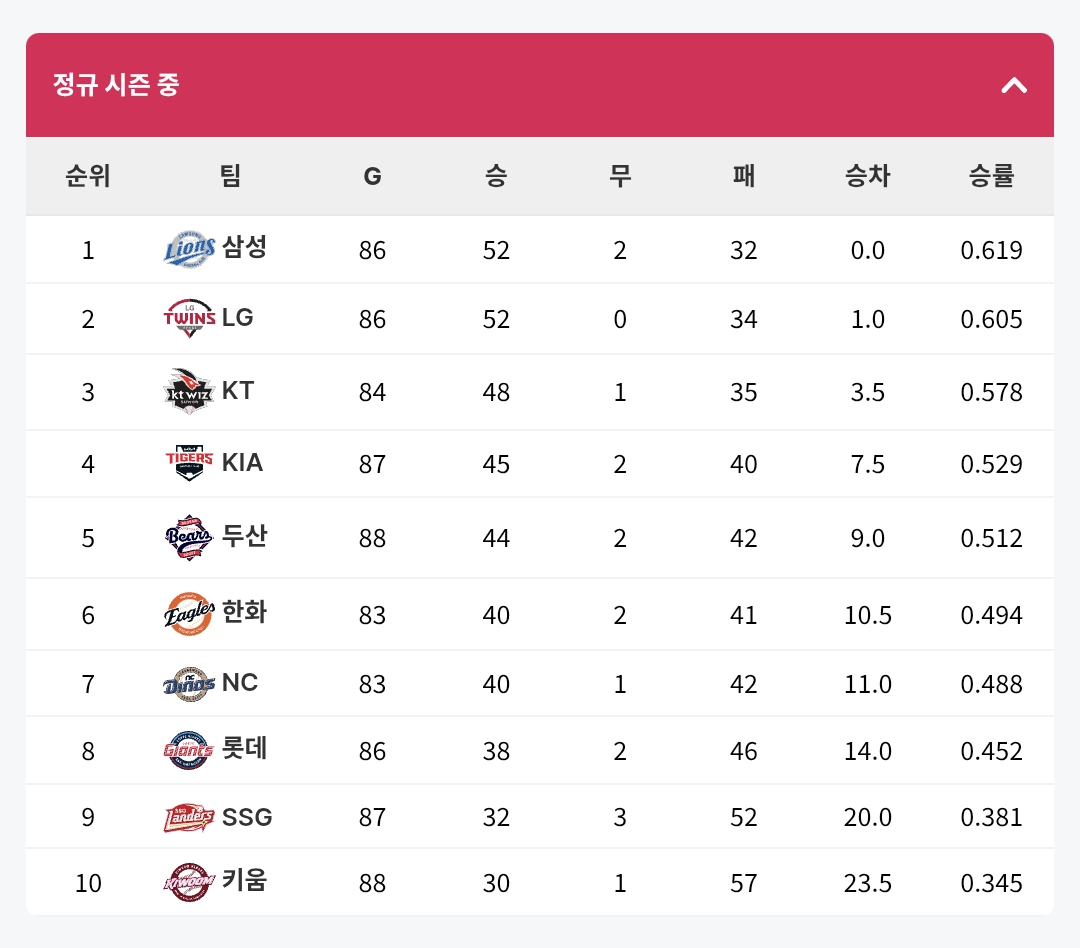Click the 순위 column header
Viewport: 1080px width, 948px height.
click(x=87, y=176)
